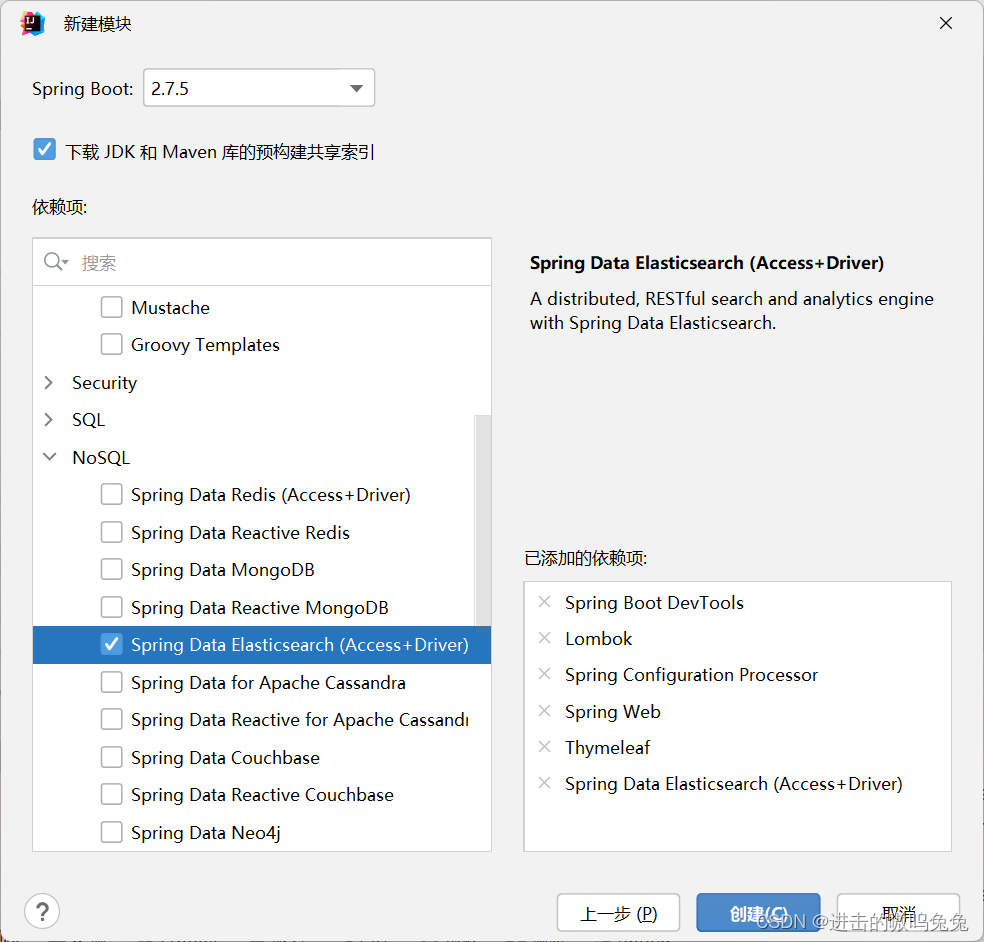Click the 上一步 (P) previous button
The image size is (984, 942).
click(618, 913)
